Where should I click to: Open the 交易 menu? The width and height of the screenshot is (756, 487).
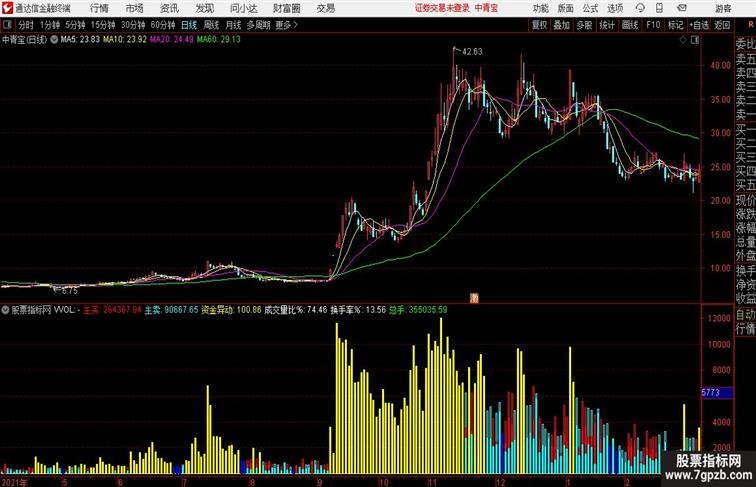pos(325,8)
